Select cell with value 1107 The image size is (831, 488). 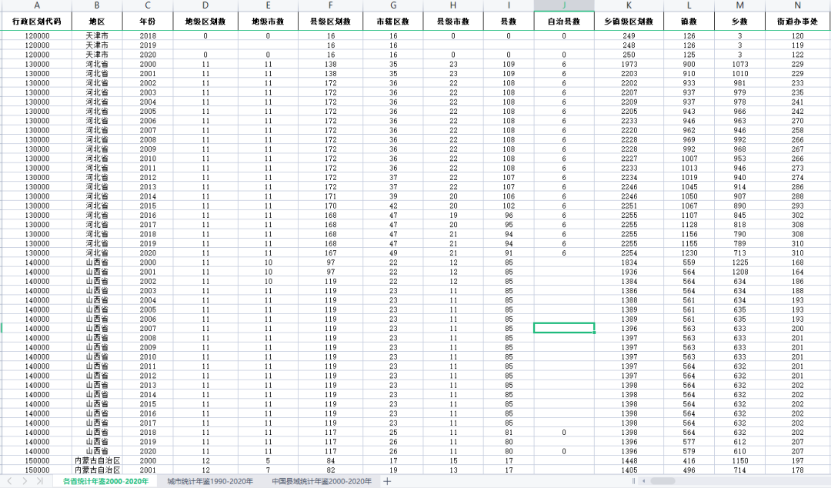click(x=689, y=215)
